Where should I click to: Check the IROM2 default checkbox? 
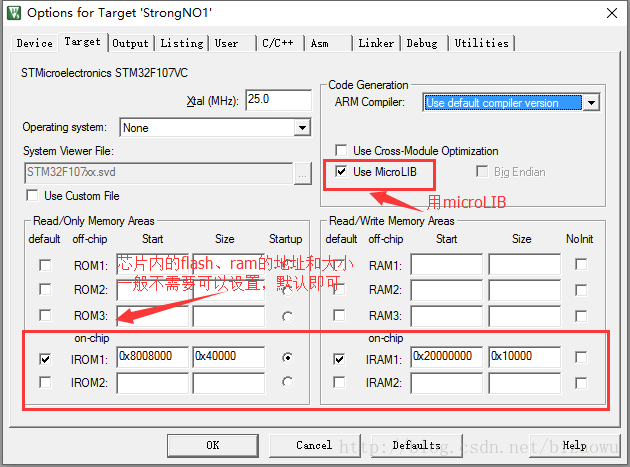pos(45,382)
